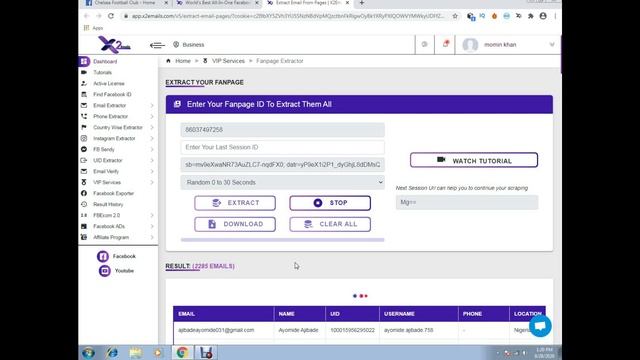Viewport: 640px width, 360px height.
Task: Click UID Extractor icon
Action: 84,160
